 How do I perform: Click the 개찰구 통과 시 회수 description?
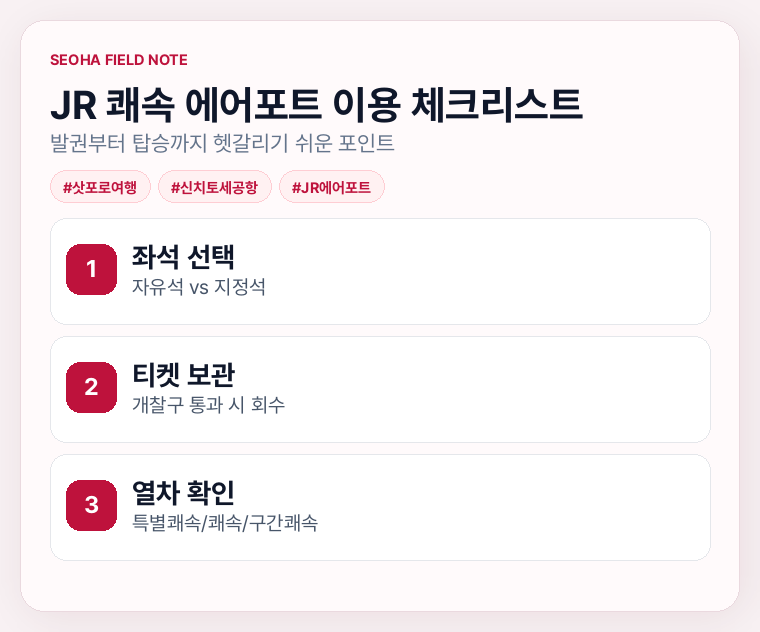tap(208, 405)
